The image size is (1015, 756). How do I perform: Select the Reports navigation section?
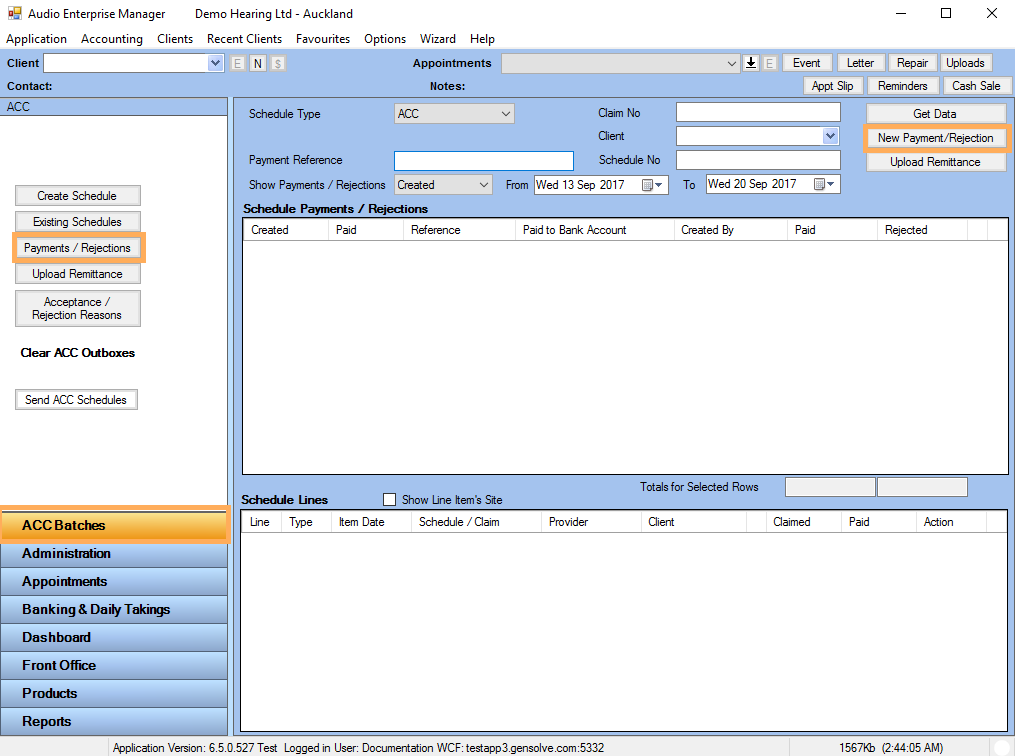(115, 721)
